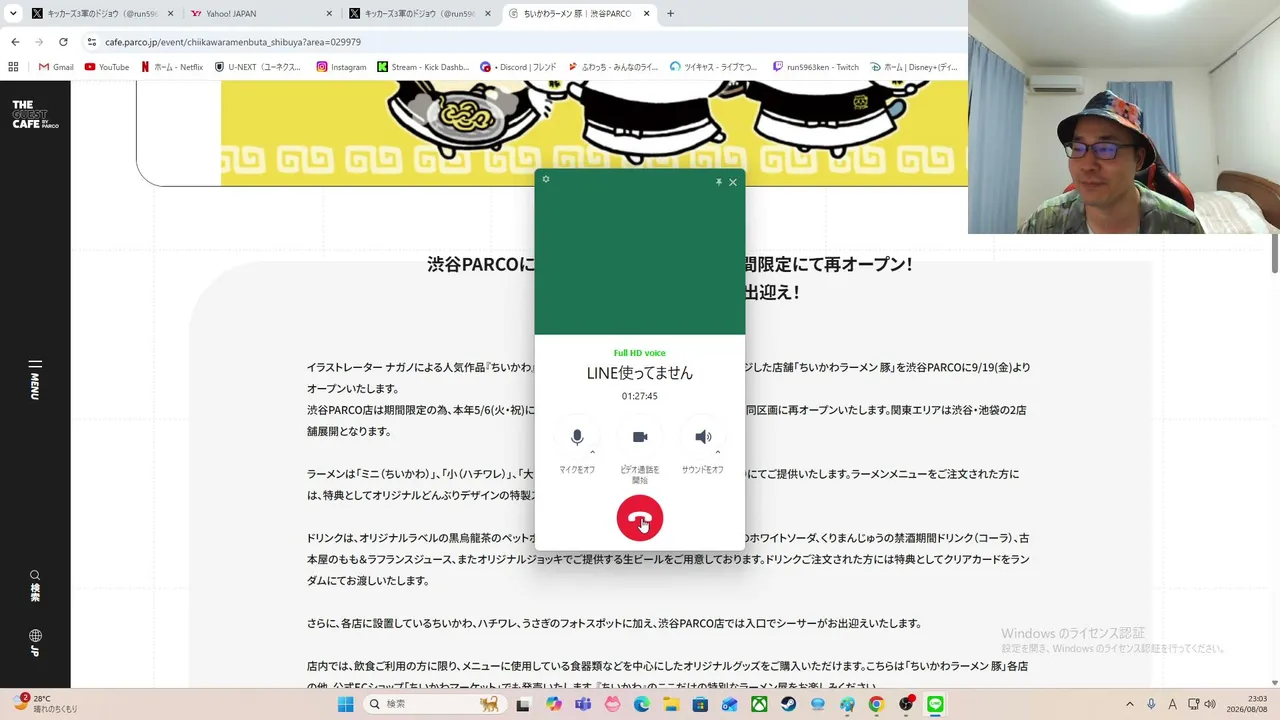Open the run5963ken Twitch bookmark

816,67
